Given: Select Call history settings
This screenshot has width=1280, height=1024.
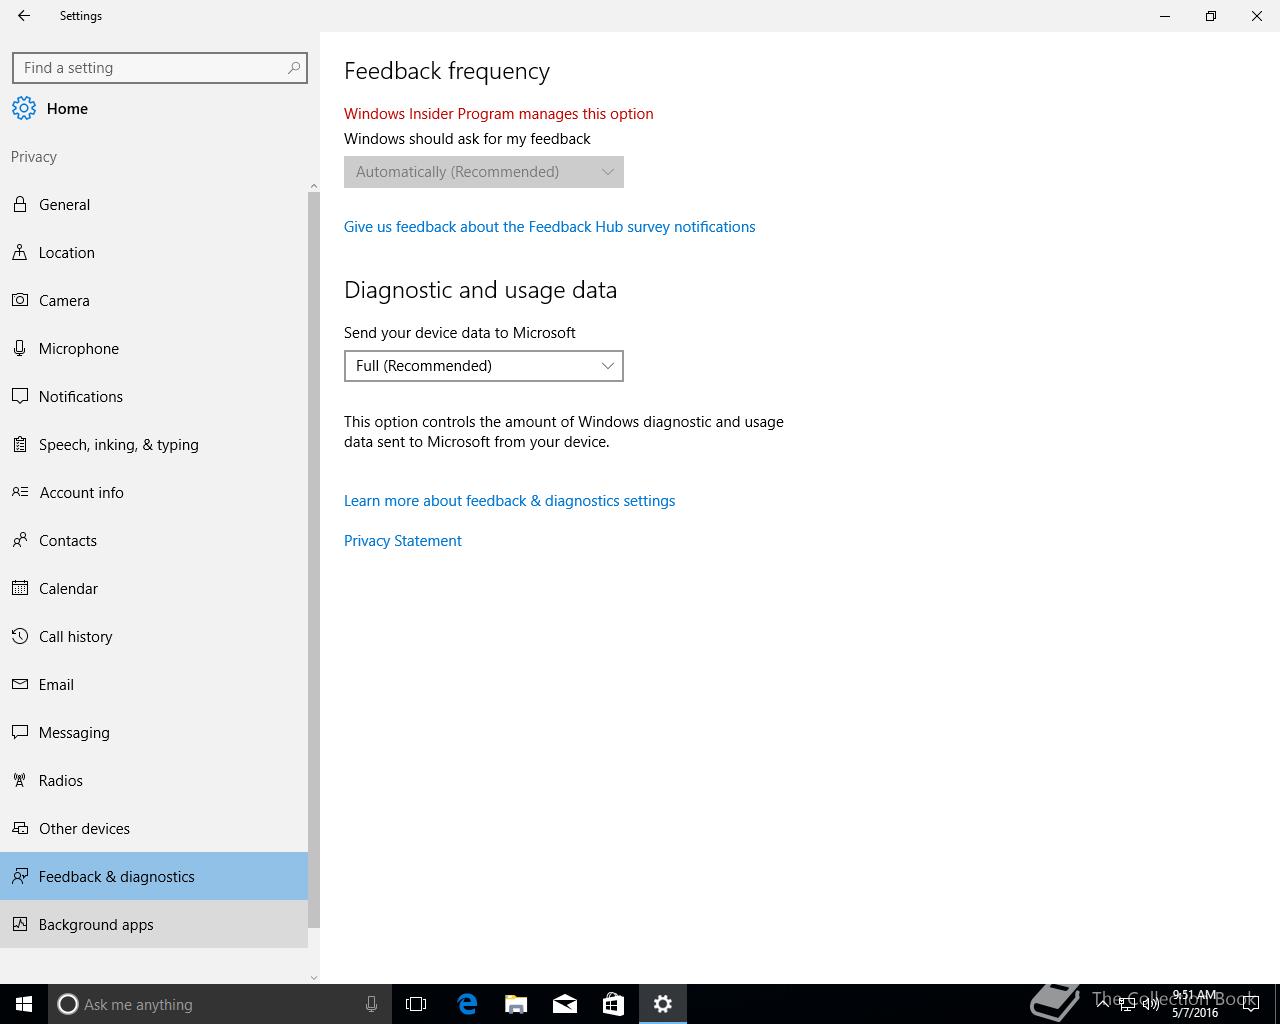Looking at the screenshot, I should pyautogui.click(x=154, y=636).
